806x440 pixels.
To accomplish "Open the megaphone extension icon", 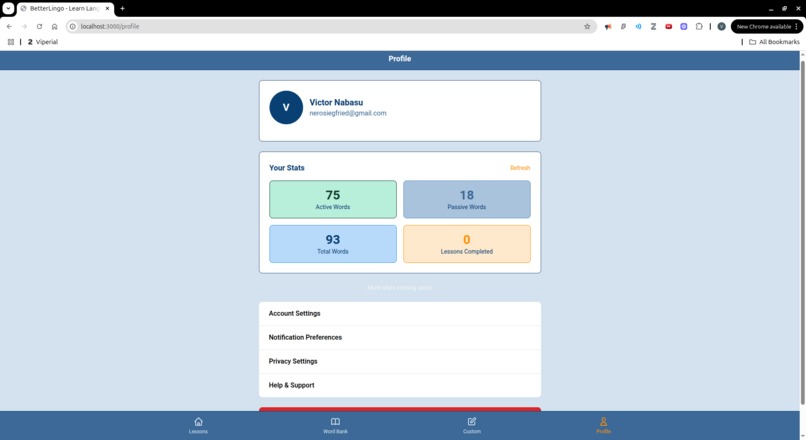I will click(x=608, y=26).
